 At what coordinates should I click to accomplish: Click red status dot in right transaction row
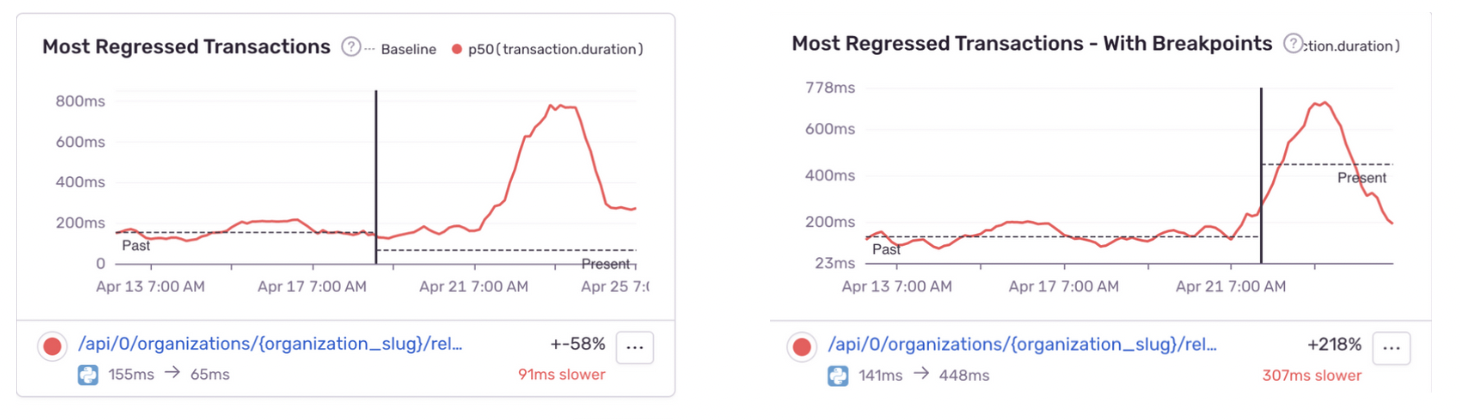[801, 347]
